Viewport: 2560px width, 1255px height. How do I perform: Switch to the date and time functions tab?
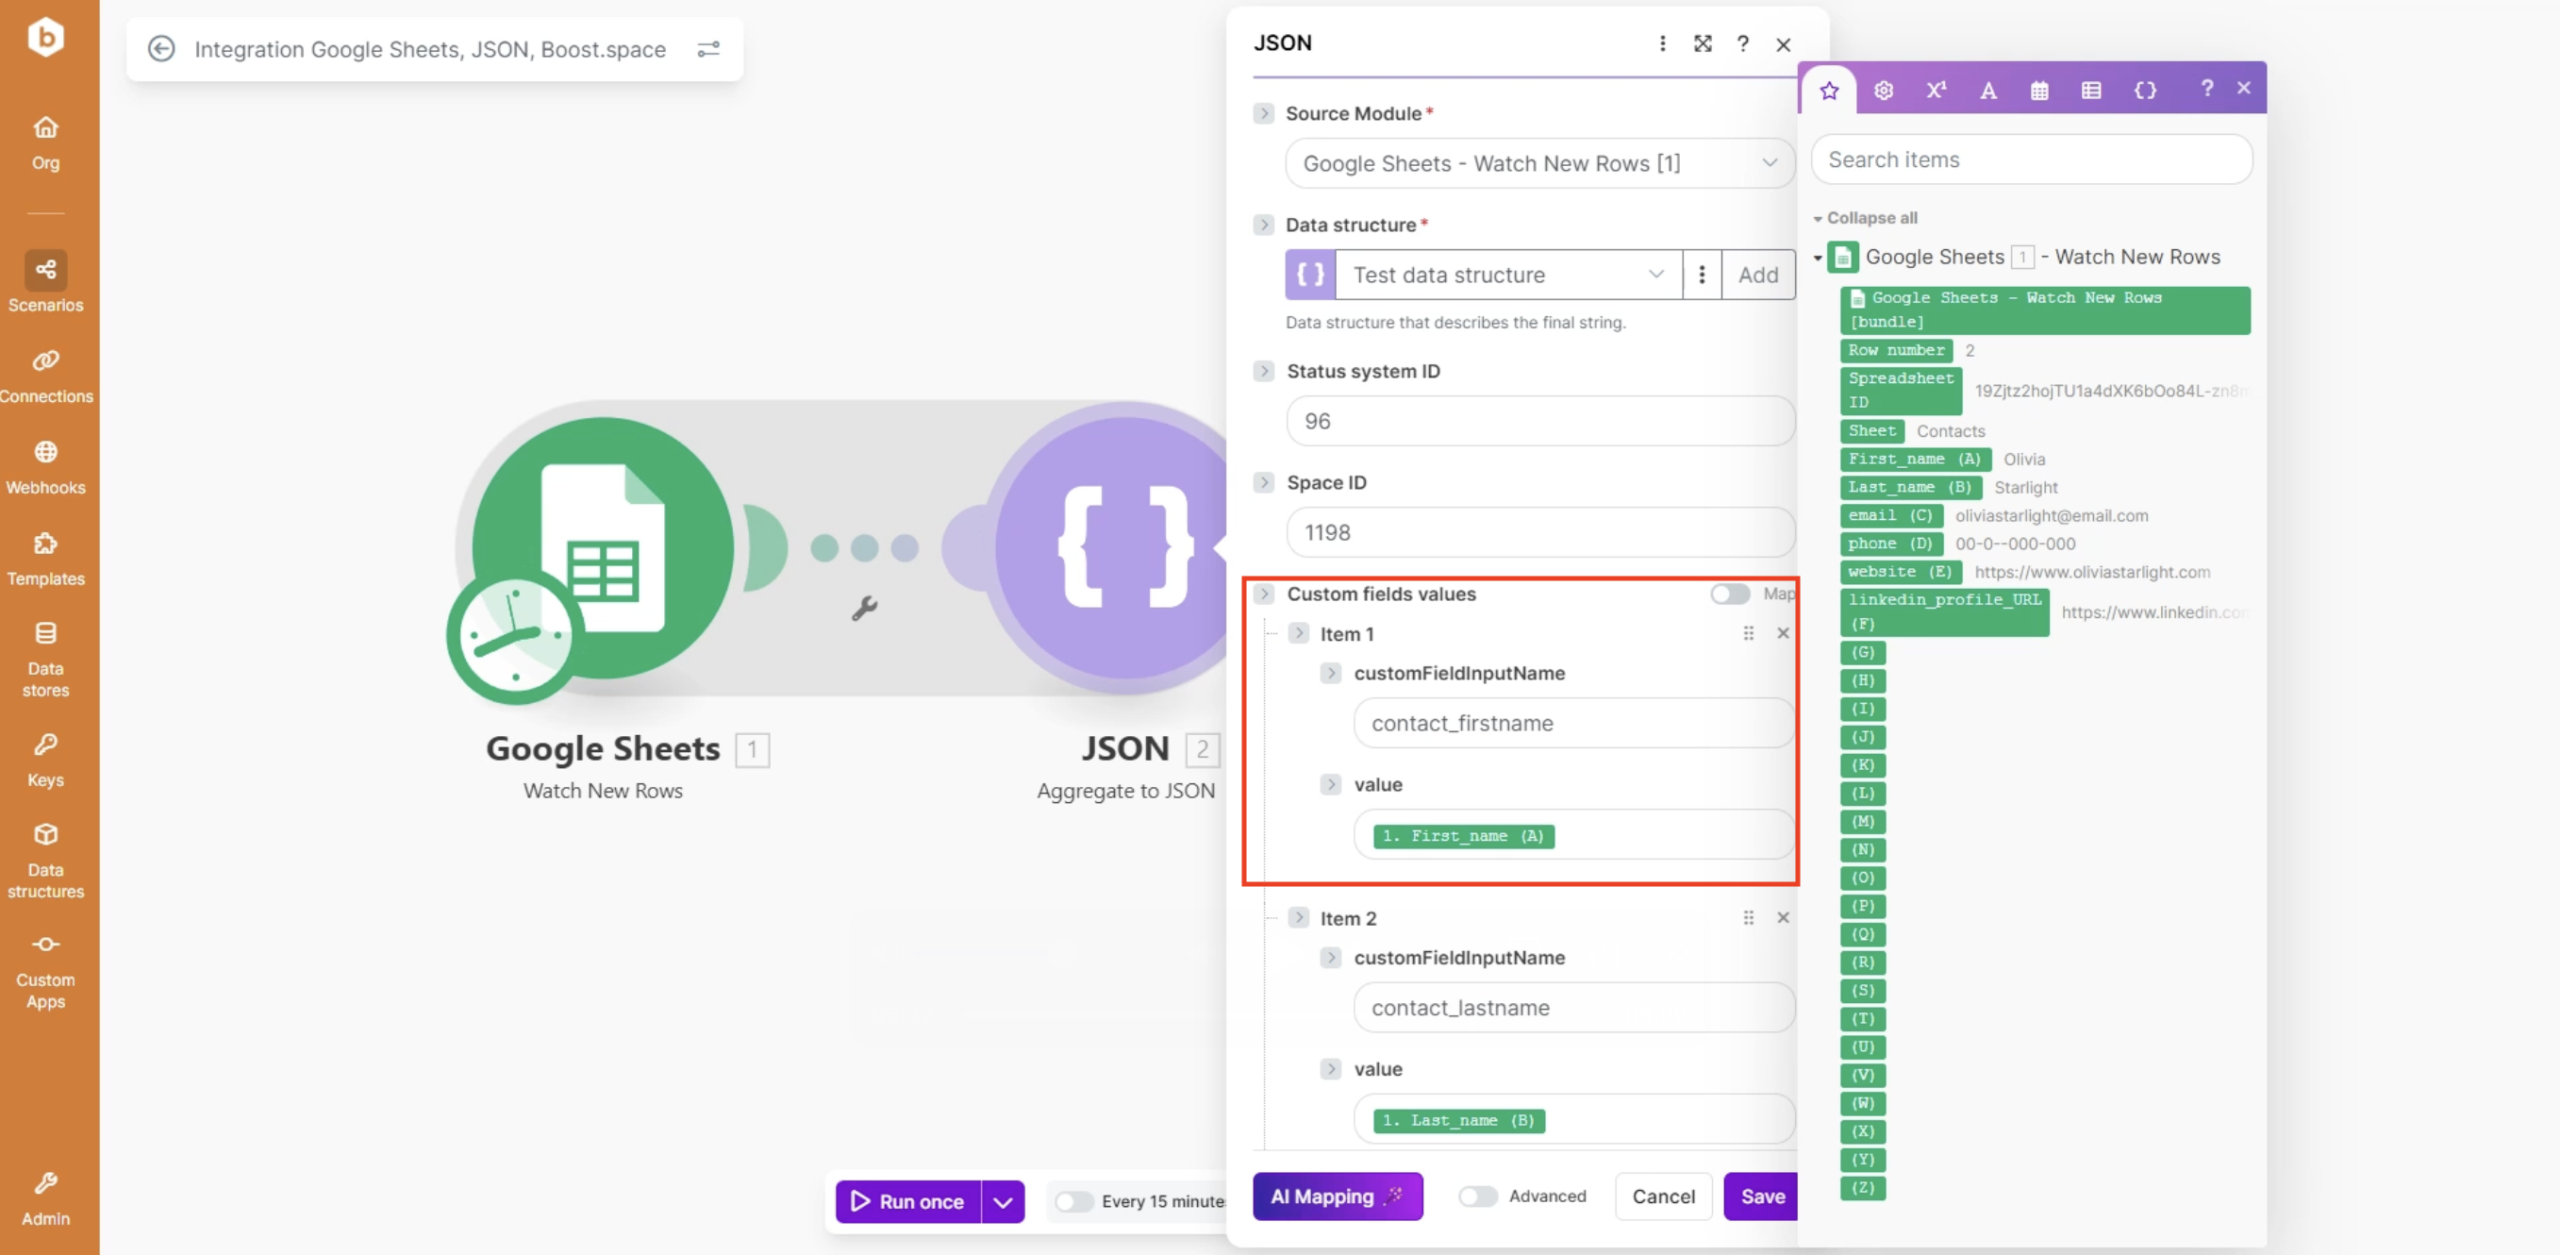pos(2039,91)
